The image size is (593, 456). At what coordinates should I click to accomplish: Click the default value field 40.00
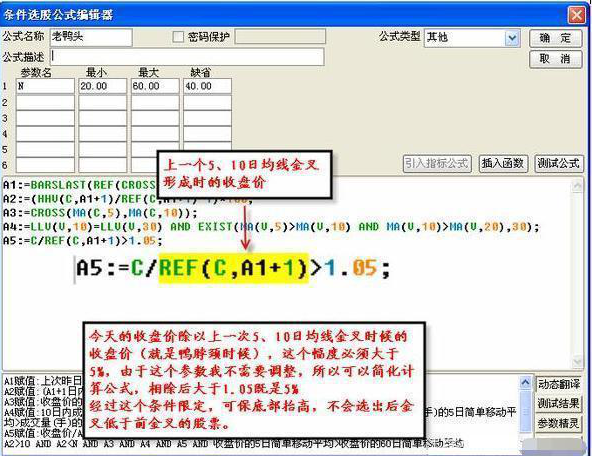click(207, 86)
